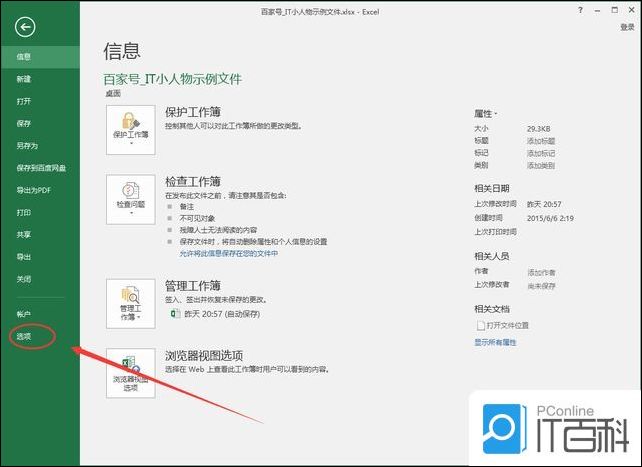Click 添加标题 to add a title
This screenshot has width=642, height=467.
pos(541,141)
